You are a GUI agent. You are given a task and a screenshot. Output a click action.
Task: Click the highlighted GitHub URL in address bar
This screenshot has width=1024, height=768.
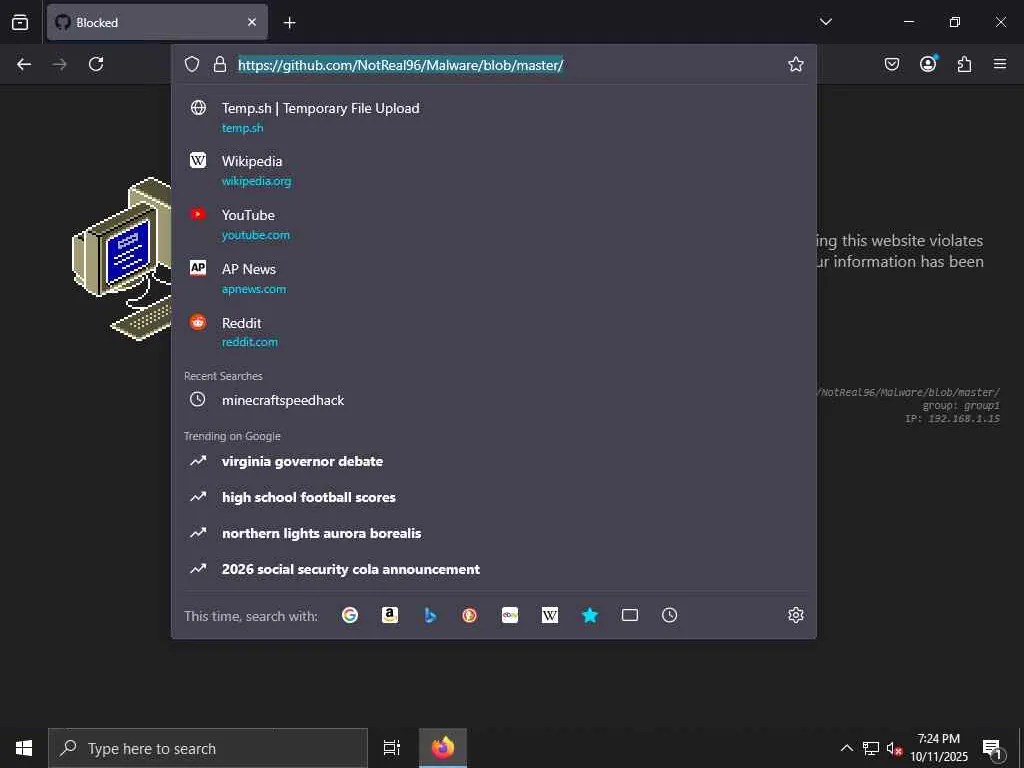click(400, 65)
